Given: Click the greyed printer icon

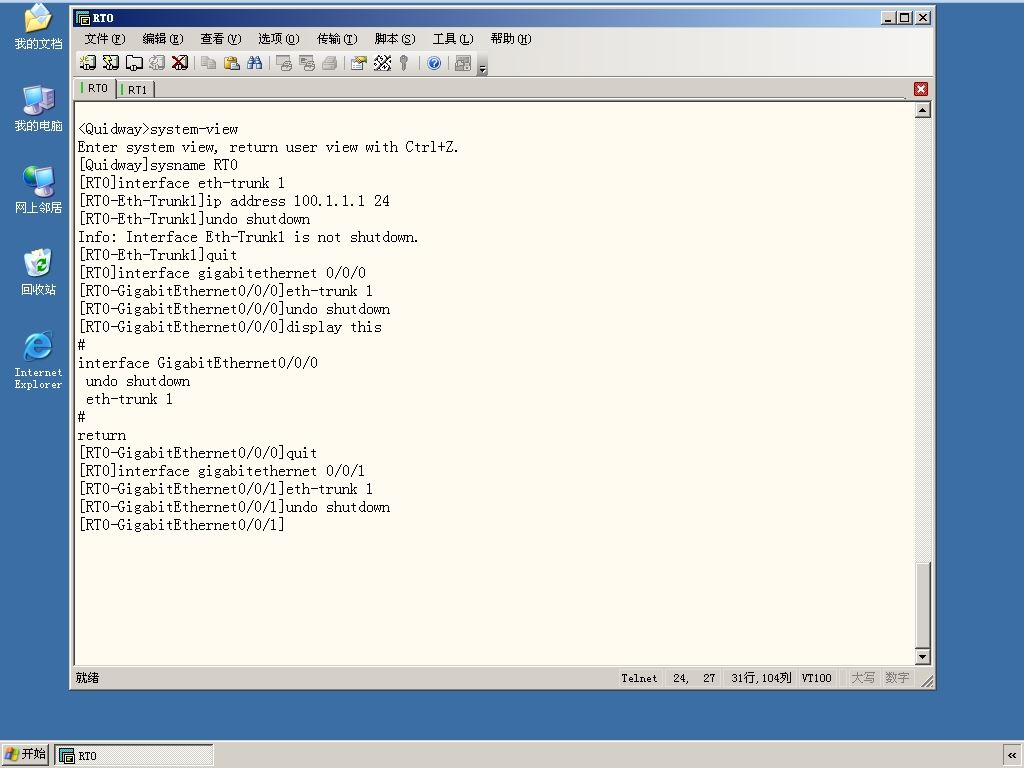Looking at the screenshot, I should coord(330,63).
